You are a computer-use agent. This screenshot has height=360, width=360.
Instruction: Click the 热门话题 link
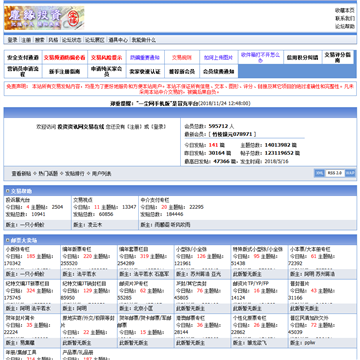tap(48, 173)
